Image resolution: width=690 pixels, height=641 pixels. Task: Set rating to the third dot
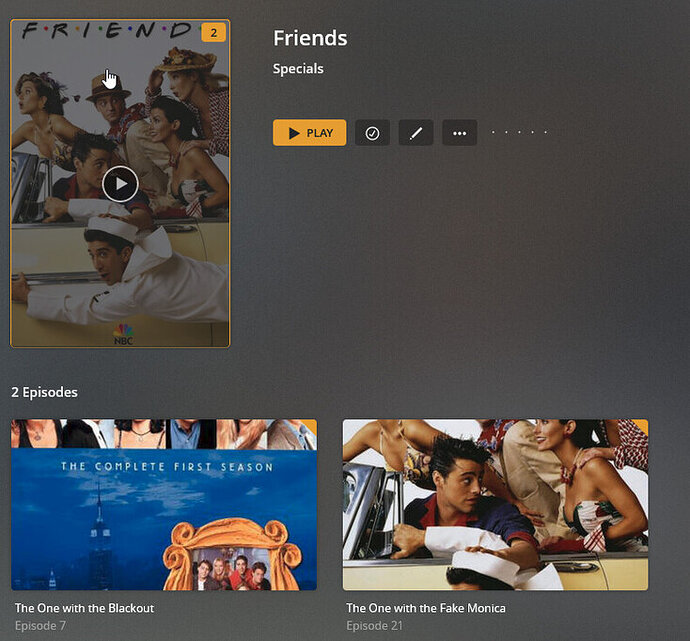point(519,132)
